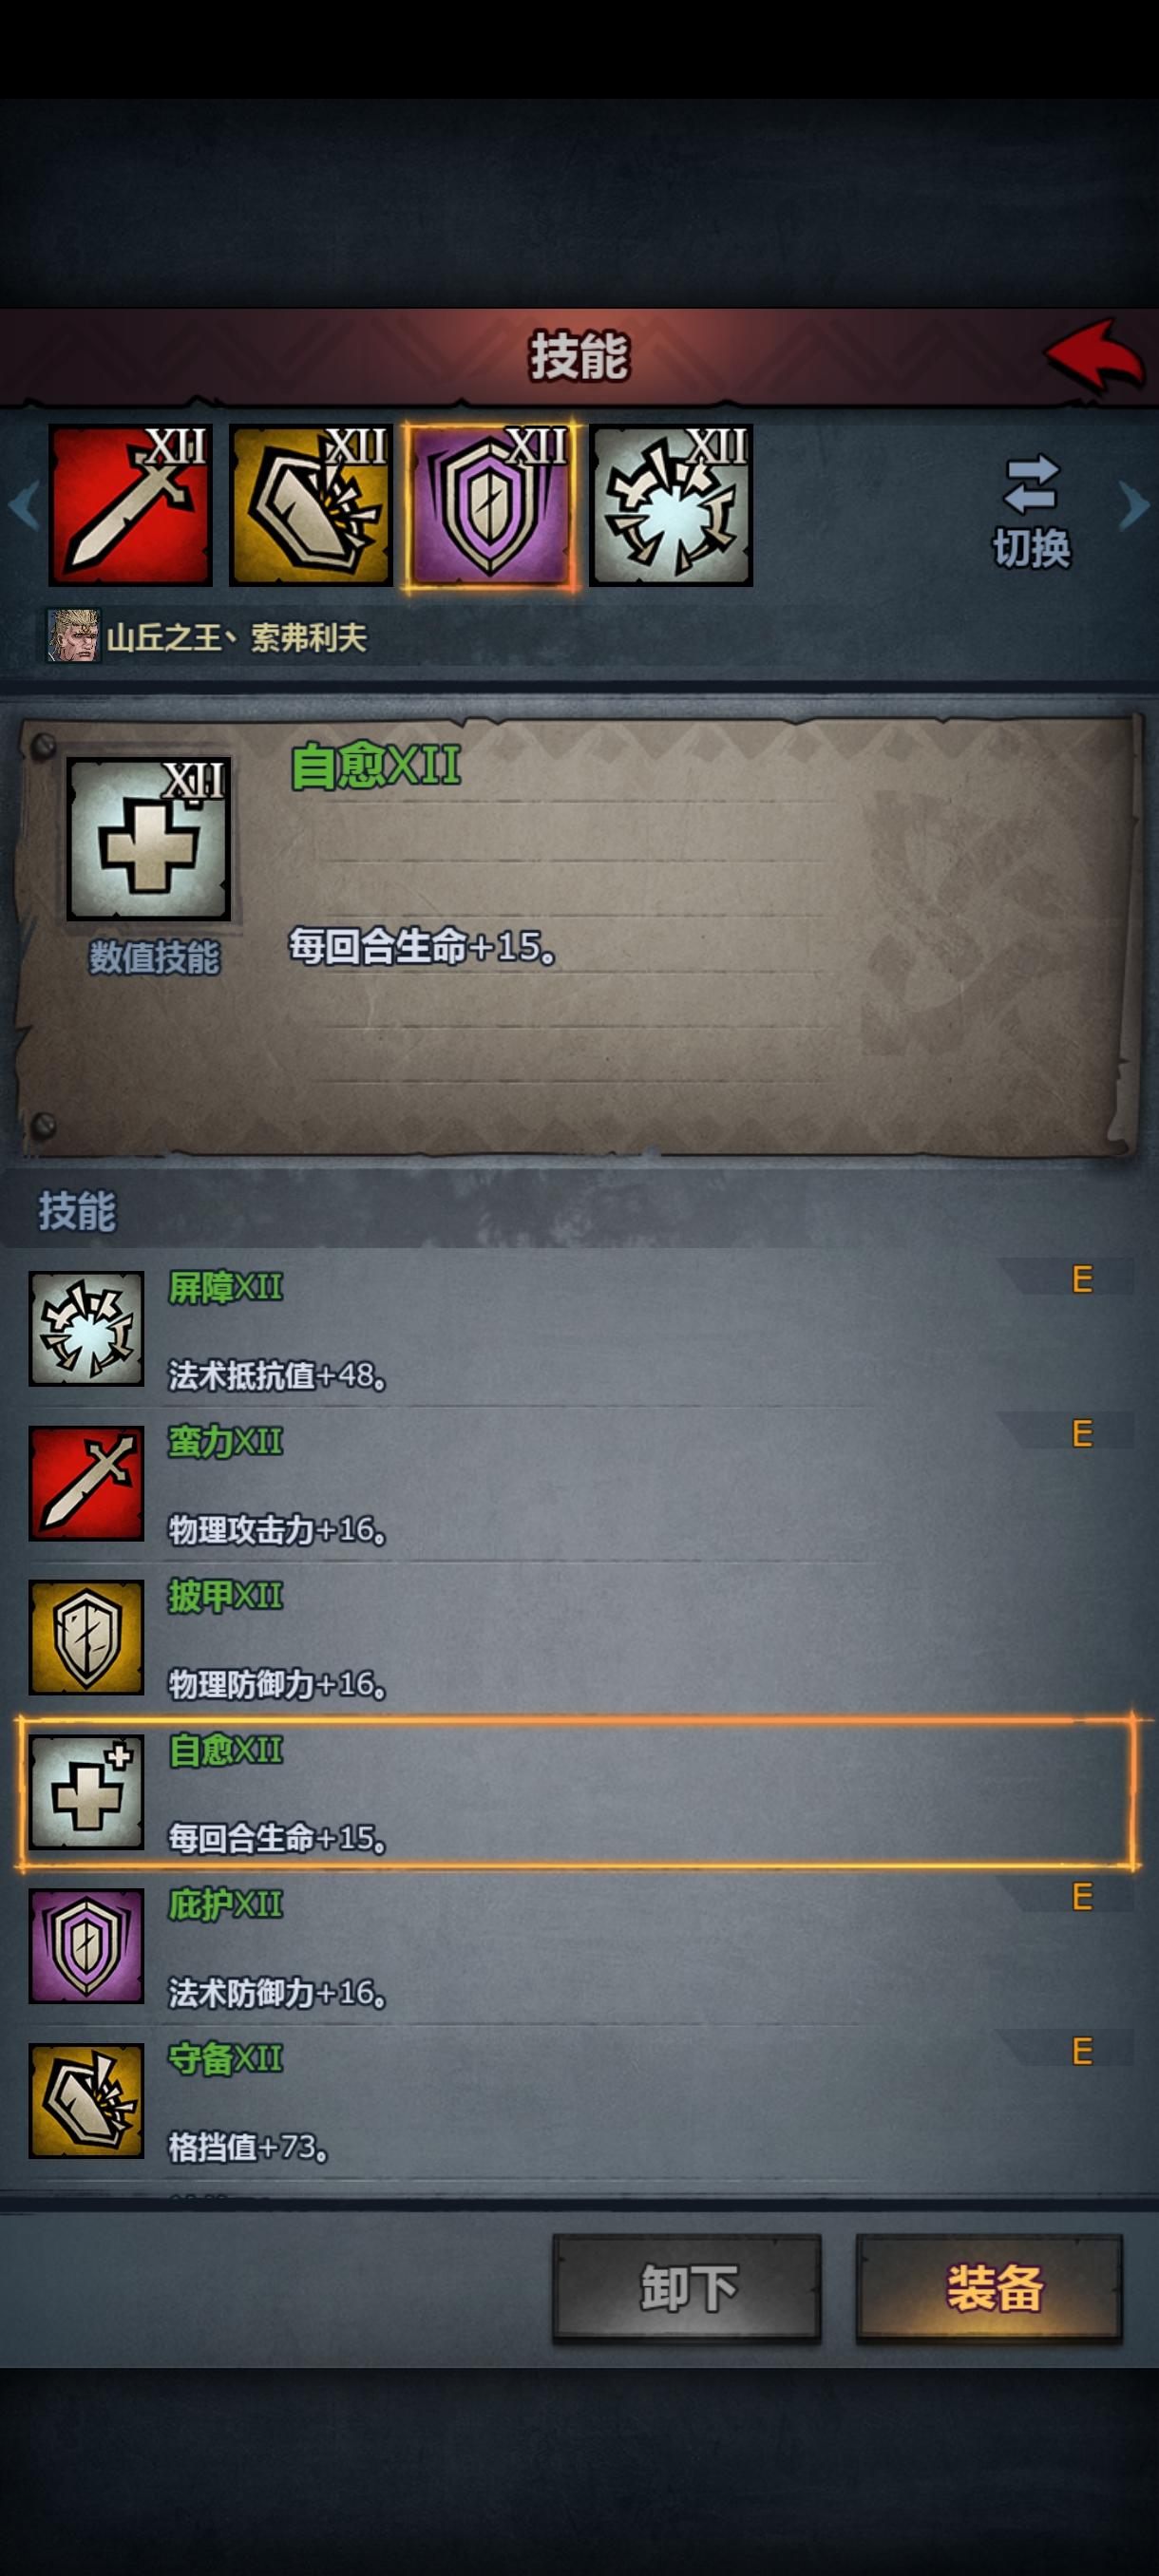Screen dimensions: 1159x2576
Task: Choose 庇护XII from skill list
Action: point(580,1946)
